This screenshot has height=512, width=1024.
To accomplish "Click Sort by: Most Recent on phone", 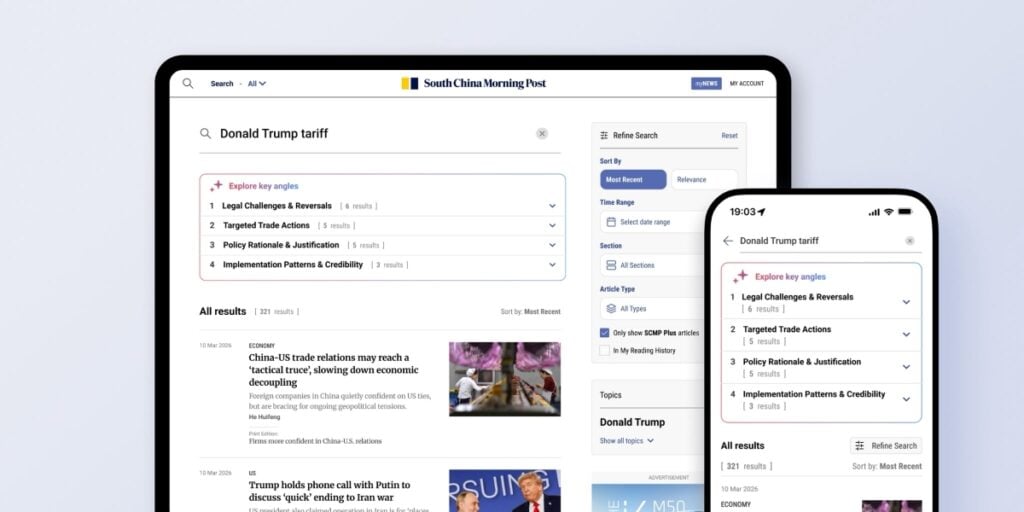I will coord(887,466).
